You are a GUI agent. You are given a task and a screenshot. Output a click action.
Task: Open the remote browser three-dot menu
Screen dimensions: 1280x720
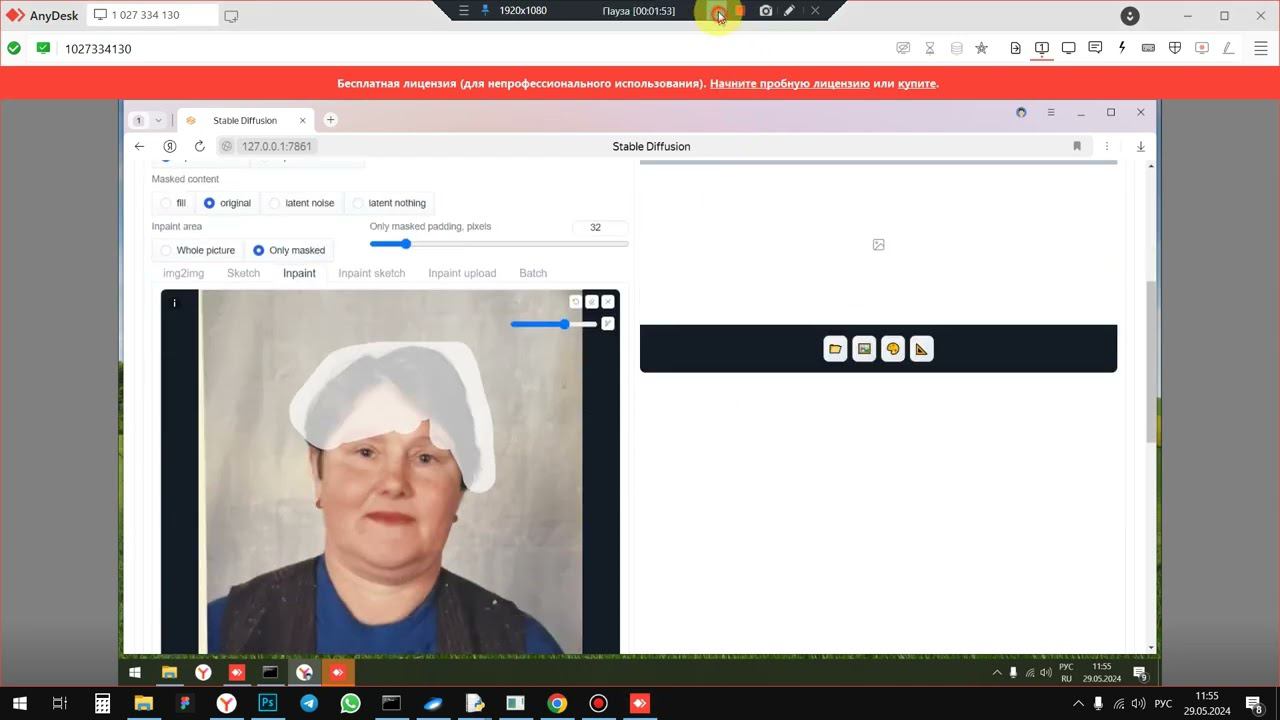point(1106,146)
